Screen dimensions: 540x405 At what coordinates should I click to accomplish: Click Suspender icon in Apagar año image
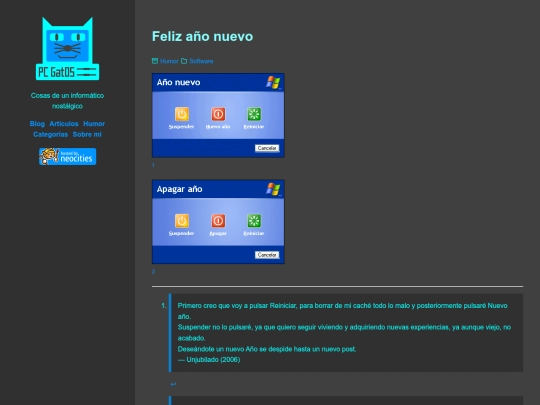click(182, 221)
